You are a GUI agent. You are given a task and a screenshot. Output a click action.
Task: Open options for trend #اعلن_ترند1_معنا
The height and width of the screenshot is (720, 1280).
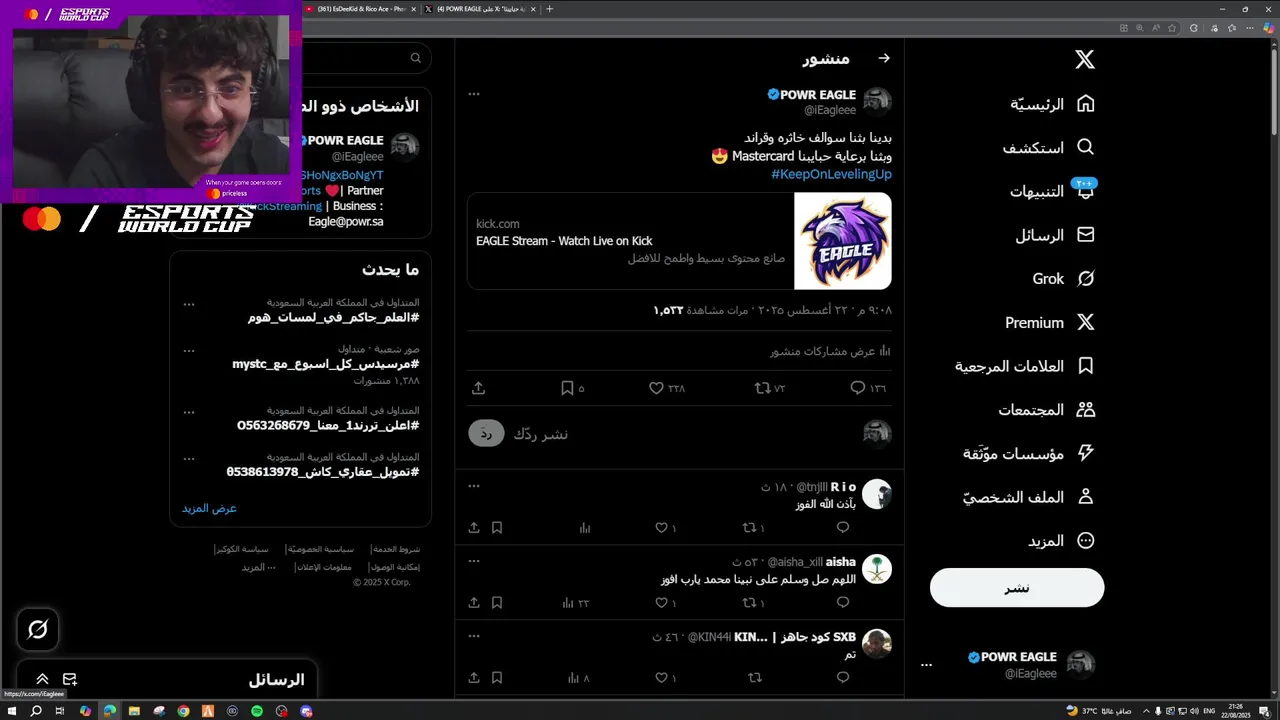point(189,412)
